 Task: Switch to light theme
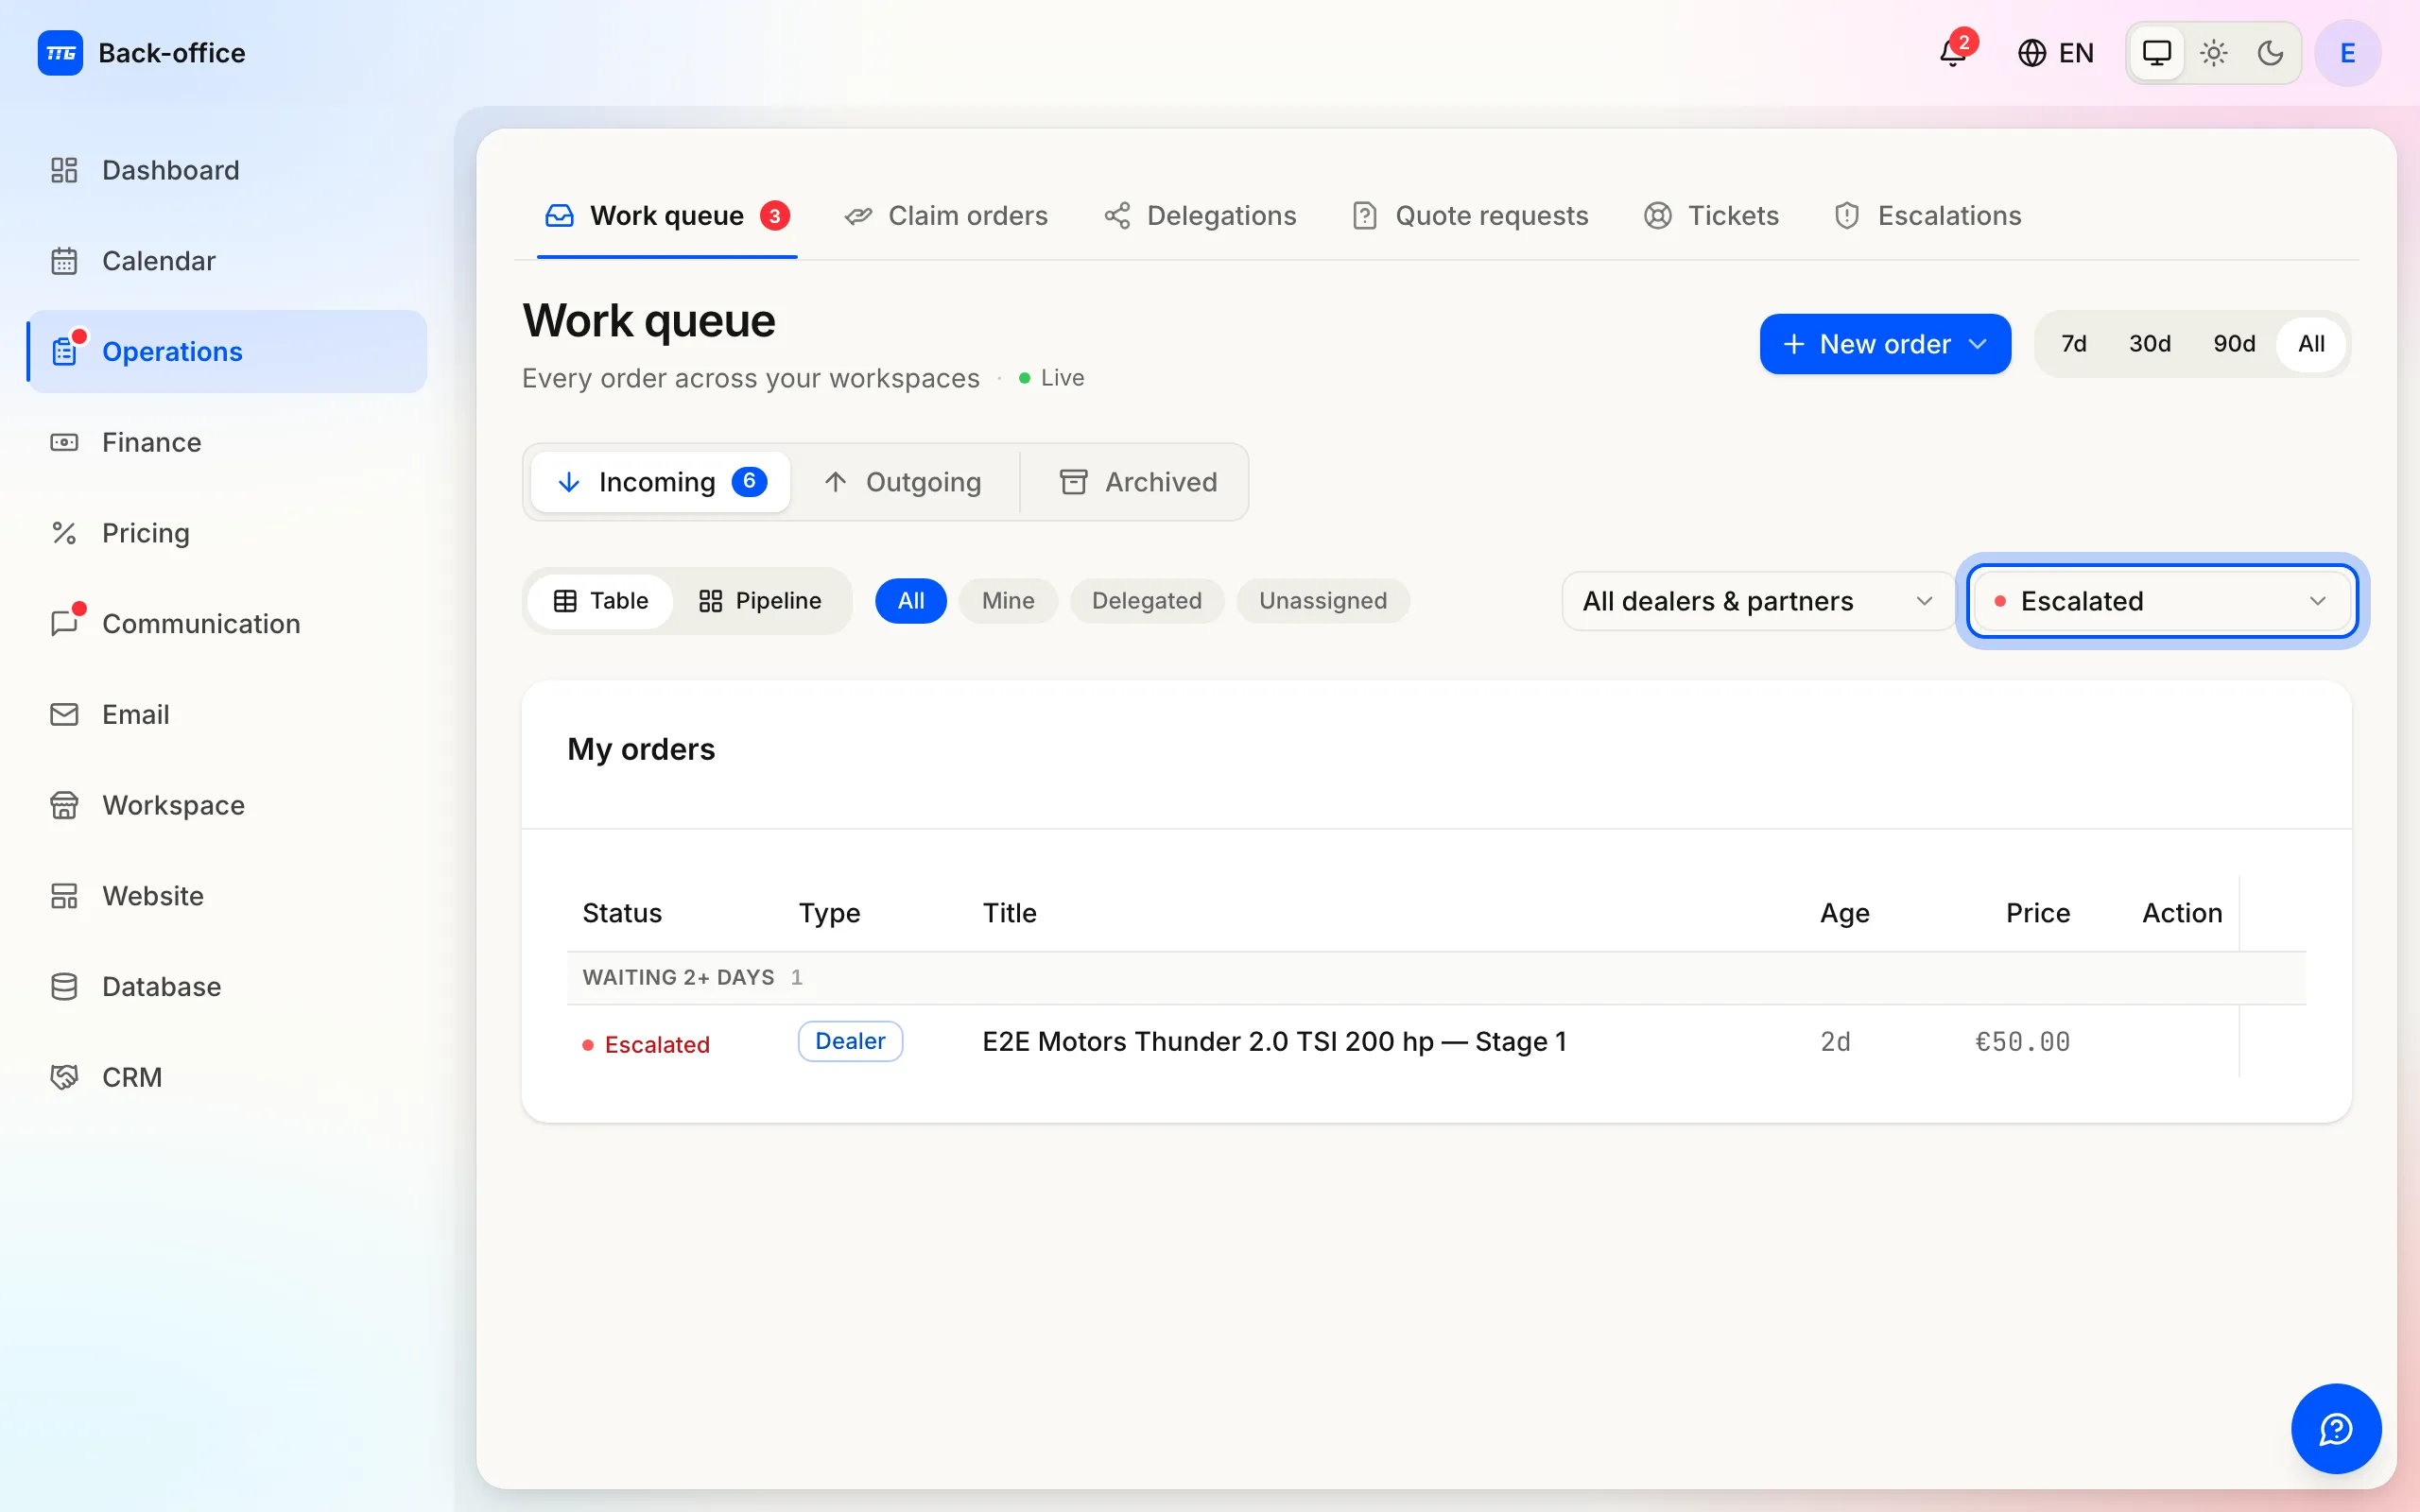[x=2214, y=53]
